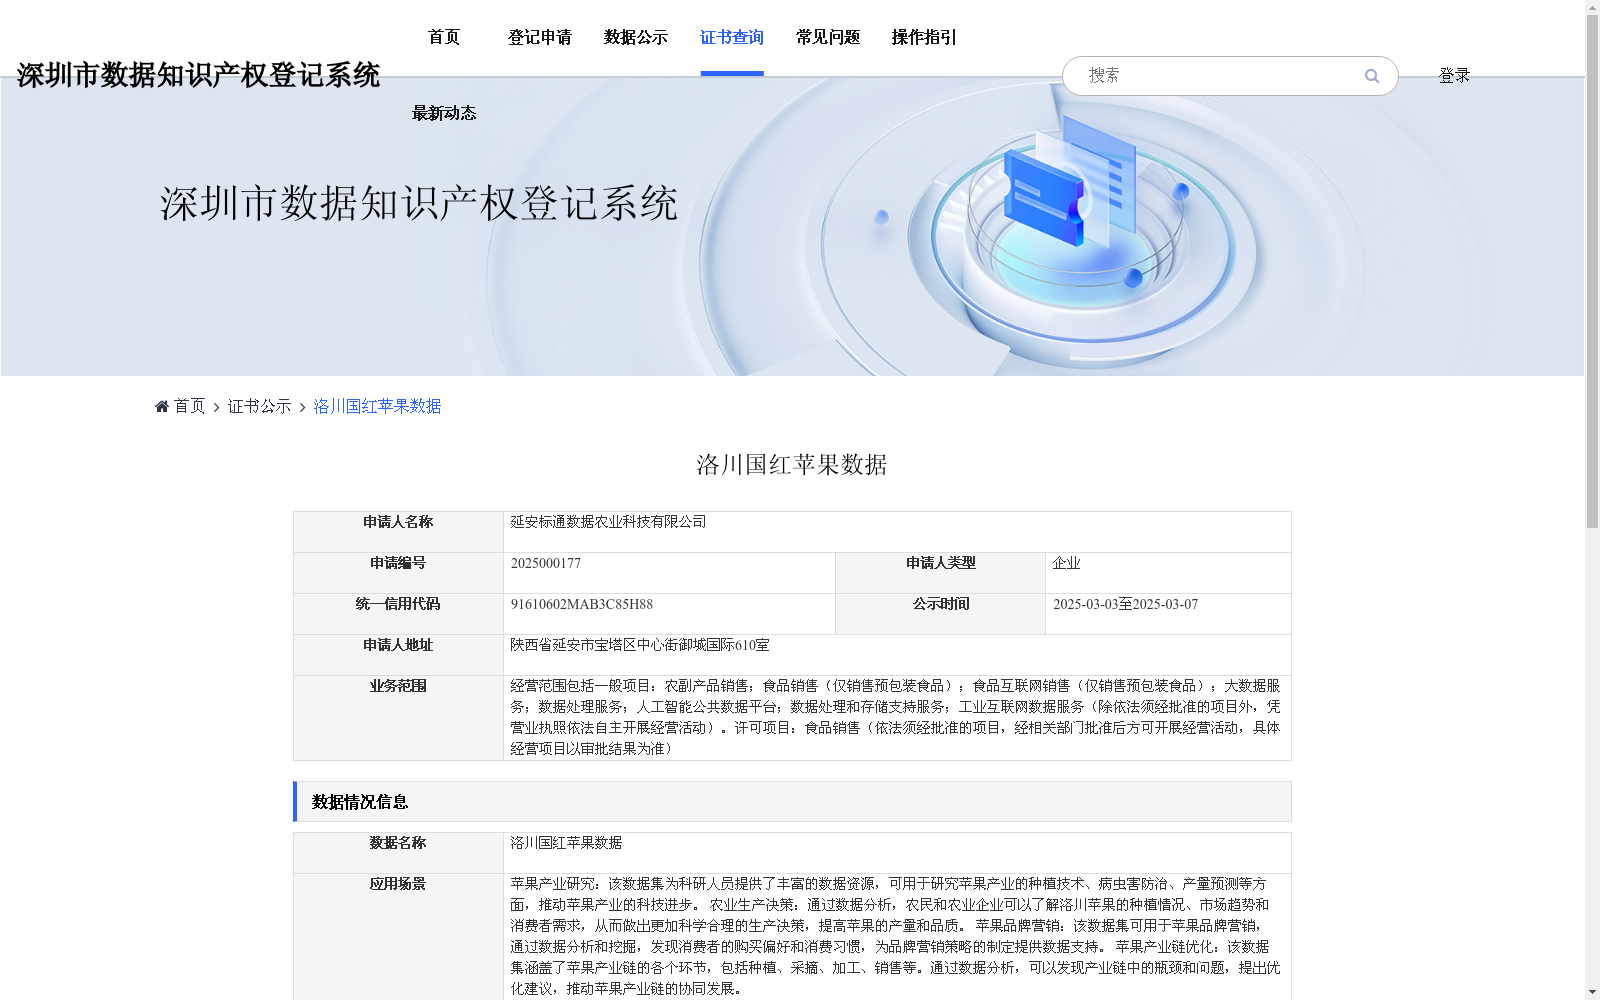Open the 操作指引 menu item
Image resolution: width=1600 pixels, height=1000 pixels.
[x=923, y=37]
